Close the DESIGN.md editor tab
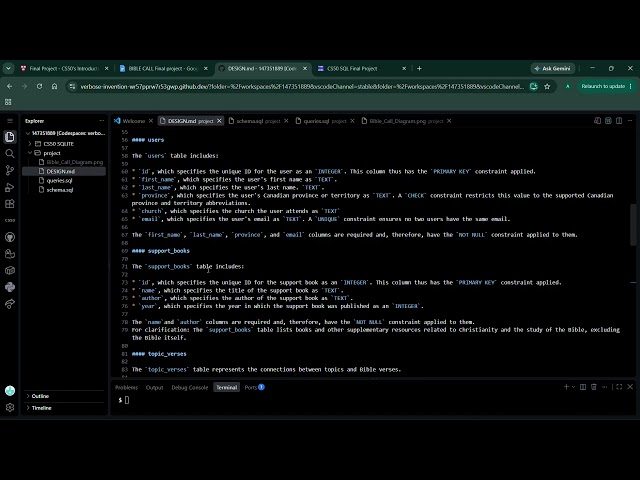640x480 pixels. (219, 121)
